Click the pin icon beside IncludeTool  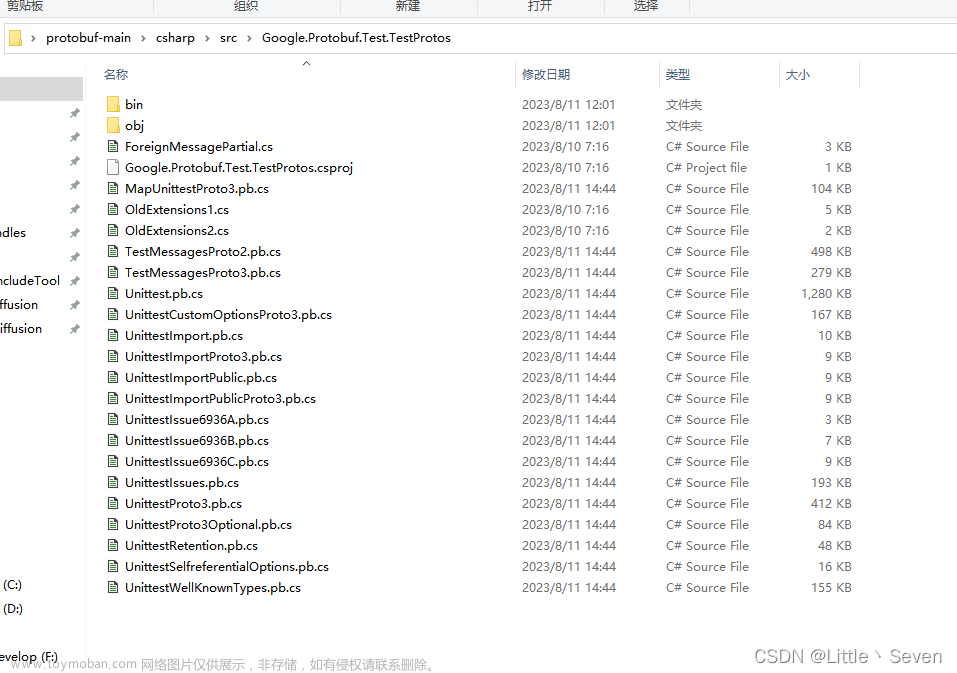pos(74,281)
